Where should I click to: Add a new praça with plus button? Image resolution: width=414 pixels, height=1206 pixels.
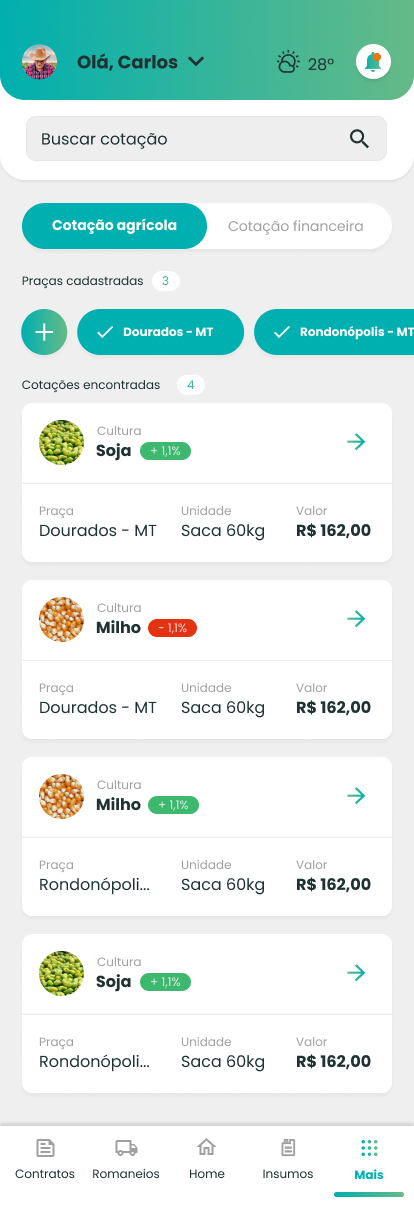tap(44, 332)
